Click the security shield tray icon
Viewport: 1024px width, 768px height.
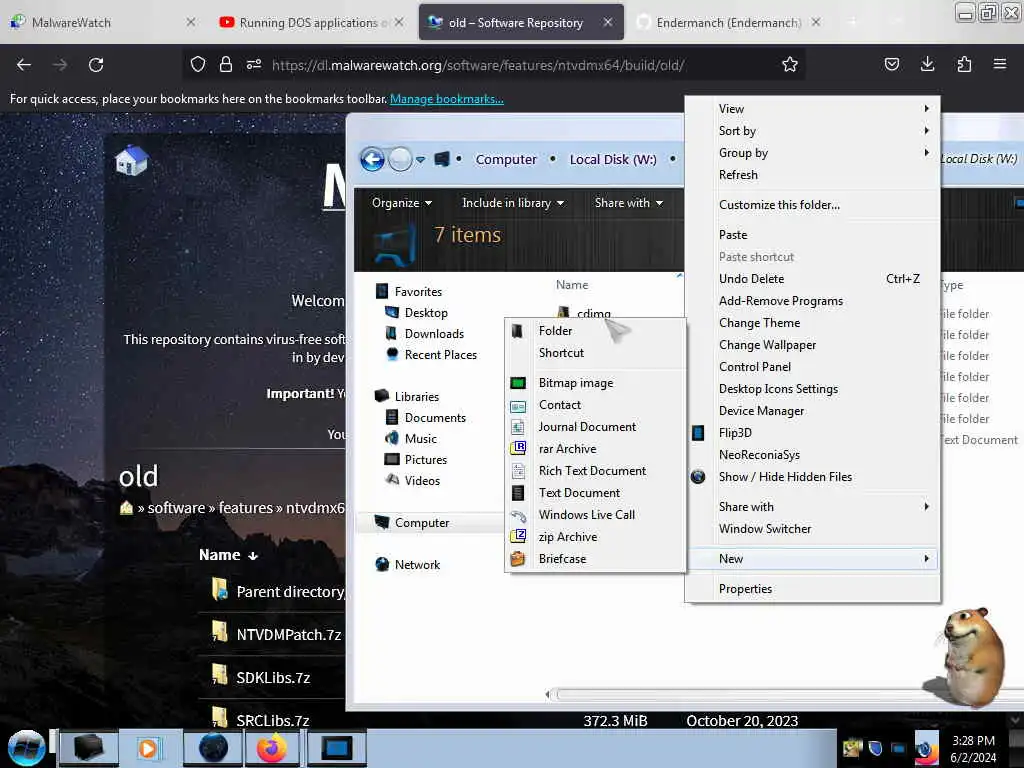pyautogui.click(x=875, y=748)
